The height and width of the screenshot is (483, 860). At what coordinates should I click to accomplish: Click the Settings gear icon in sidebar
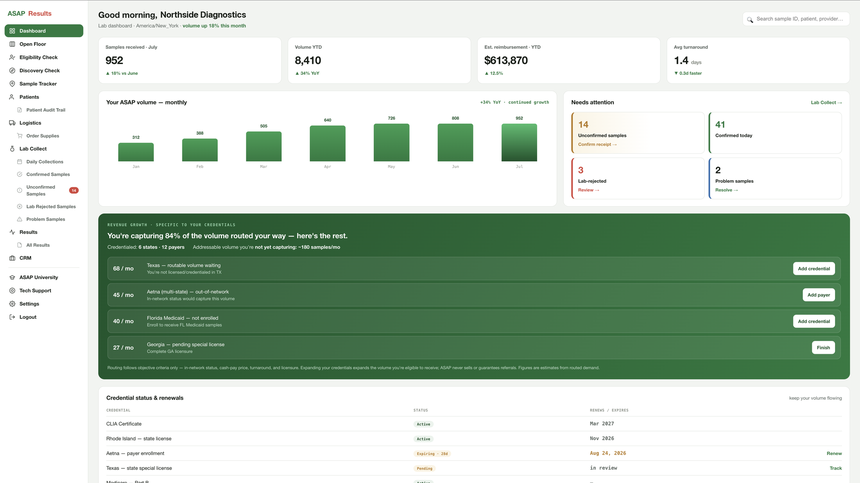12,304
